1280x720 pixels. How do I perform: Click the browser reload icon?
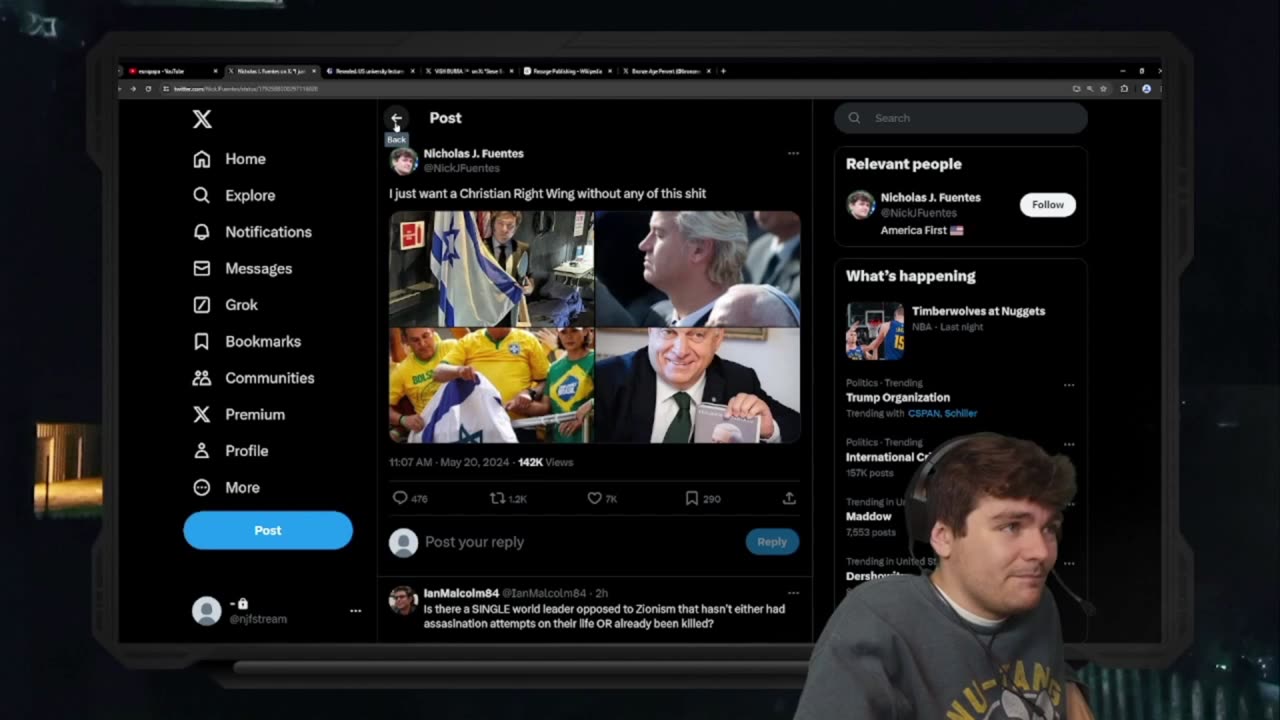point(148,89)
